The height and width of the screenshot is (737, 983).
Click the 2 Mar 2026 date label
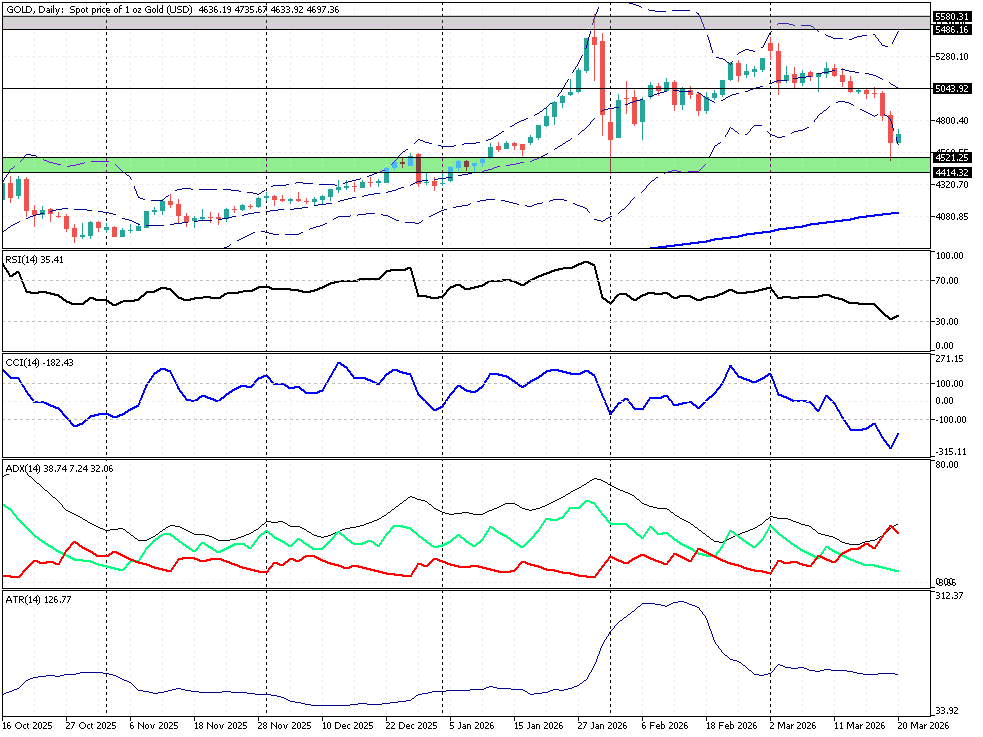792,725
